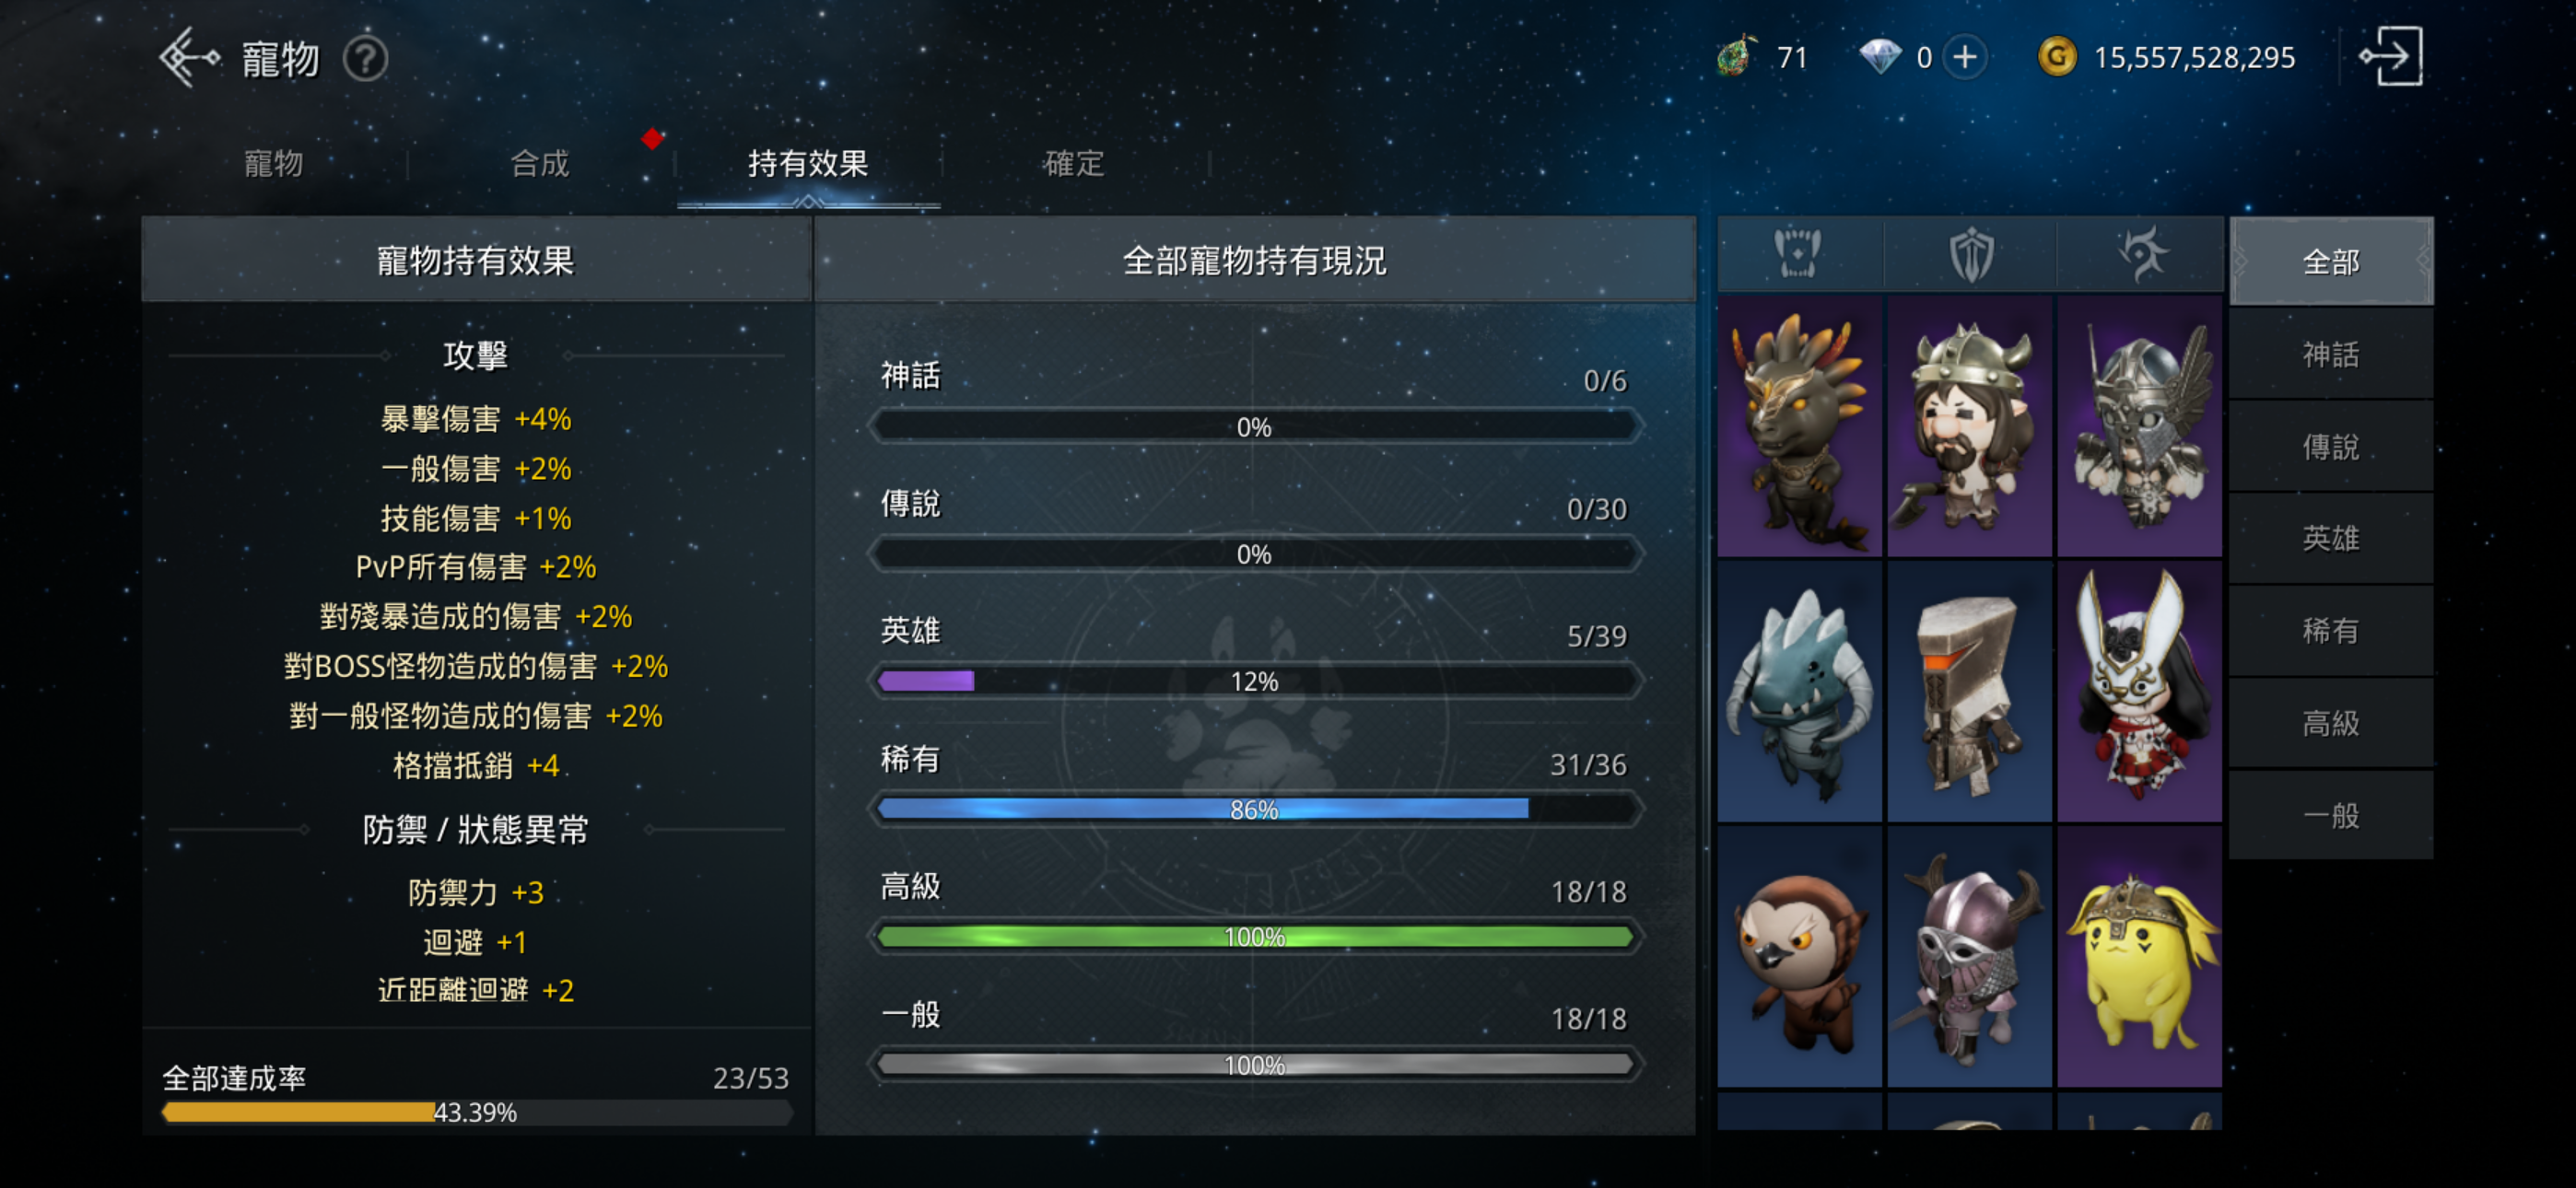This screenshot has height=1188, width=2576.
Task: Click the 稀有 86% progress bar
Action: click(x=1255, y=808)
